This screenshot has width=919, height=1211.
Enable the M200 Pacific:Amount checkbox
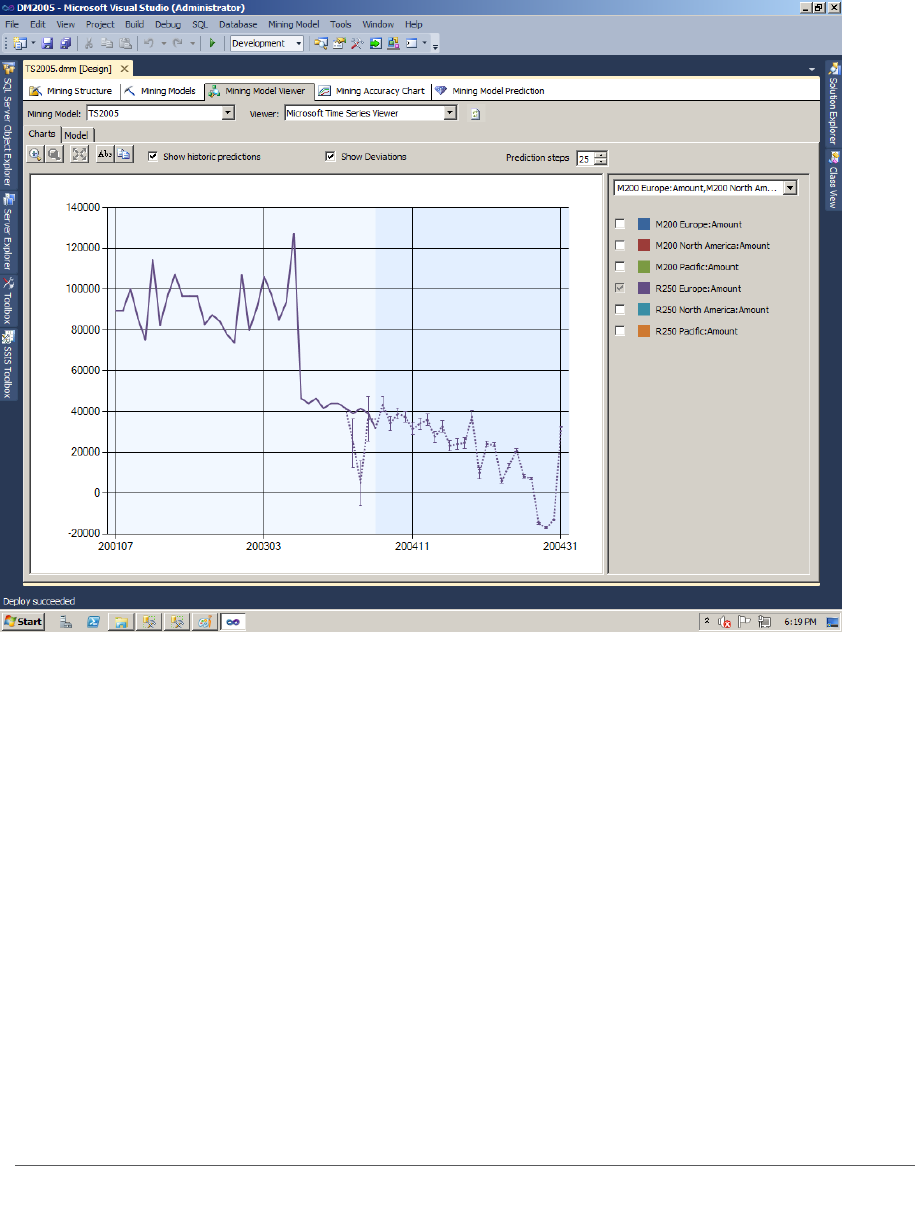coord(620,266)
